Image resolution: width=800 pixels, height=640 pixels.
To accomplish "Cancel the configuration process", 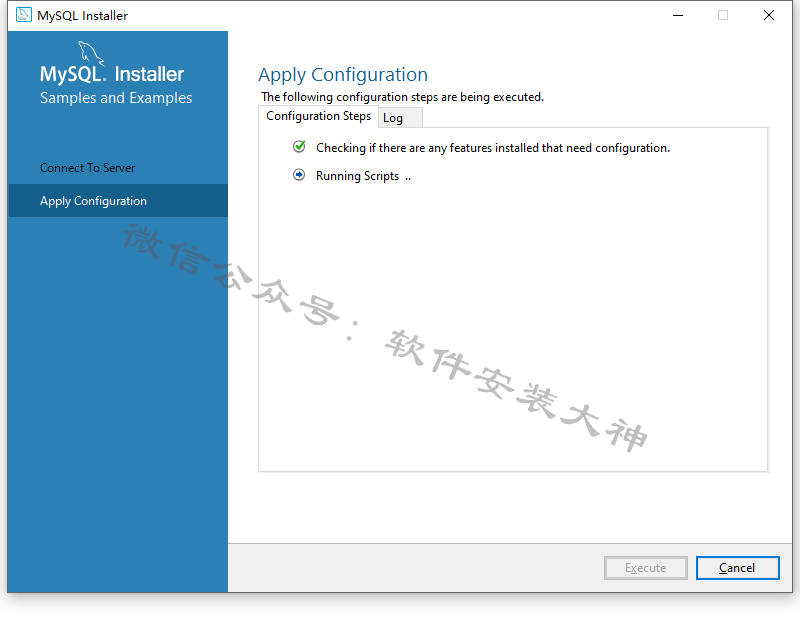I will tap(737, 568).
